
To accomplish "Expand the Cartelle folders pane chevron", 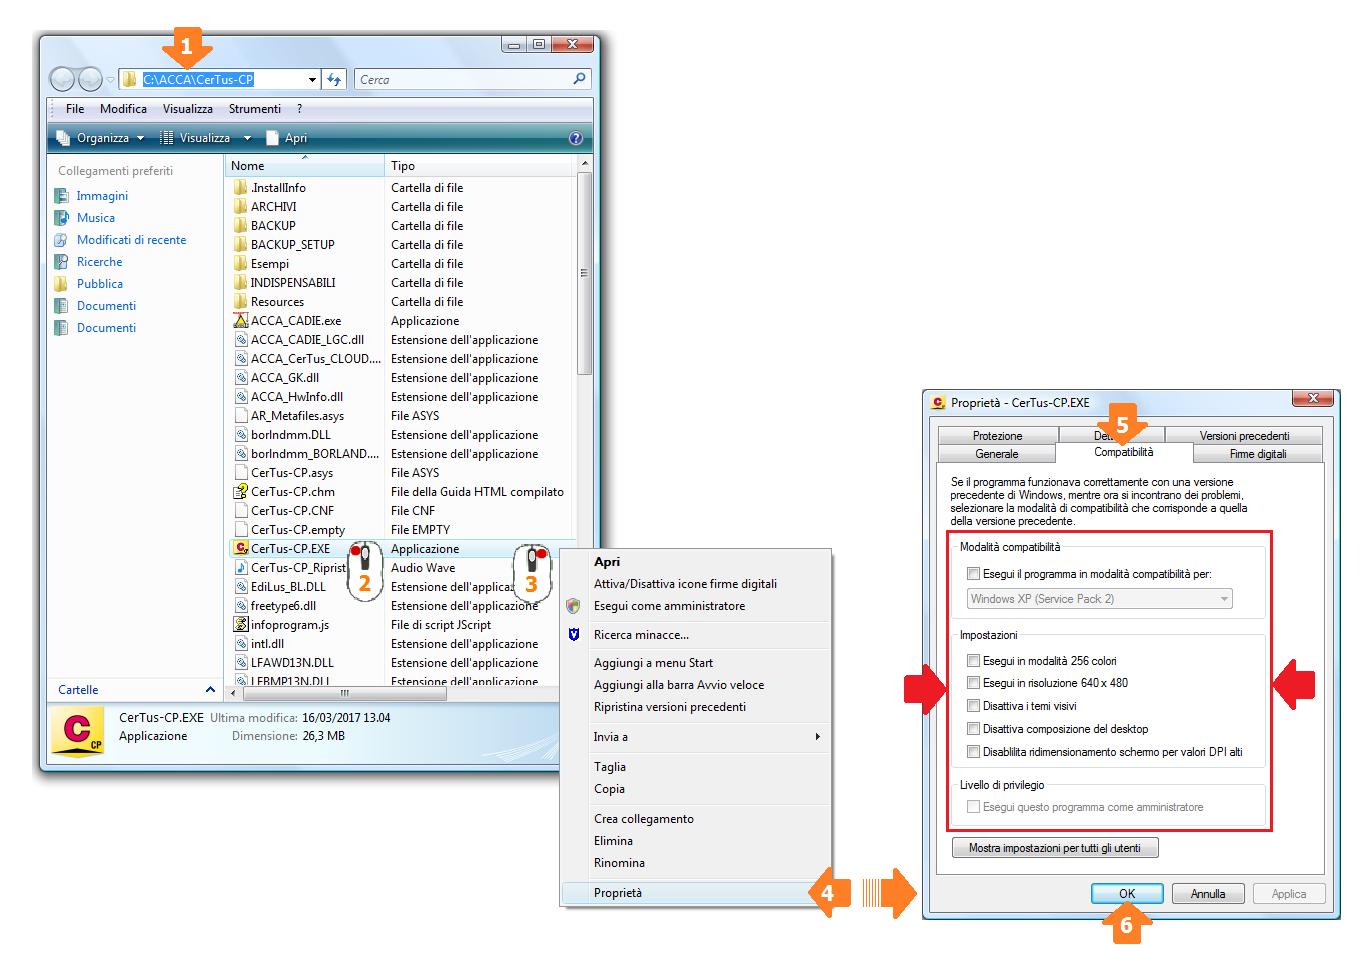I will (x=210, y=690).
